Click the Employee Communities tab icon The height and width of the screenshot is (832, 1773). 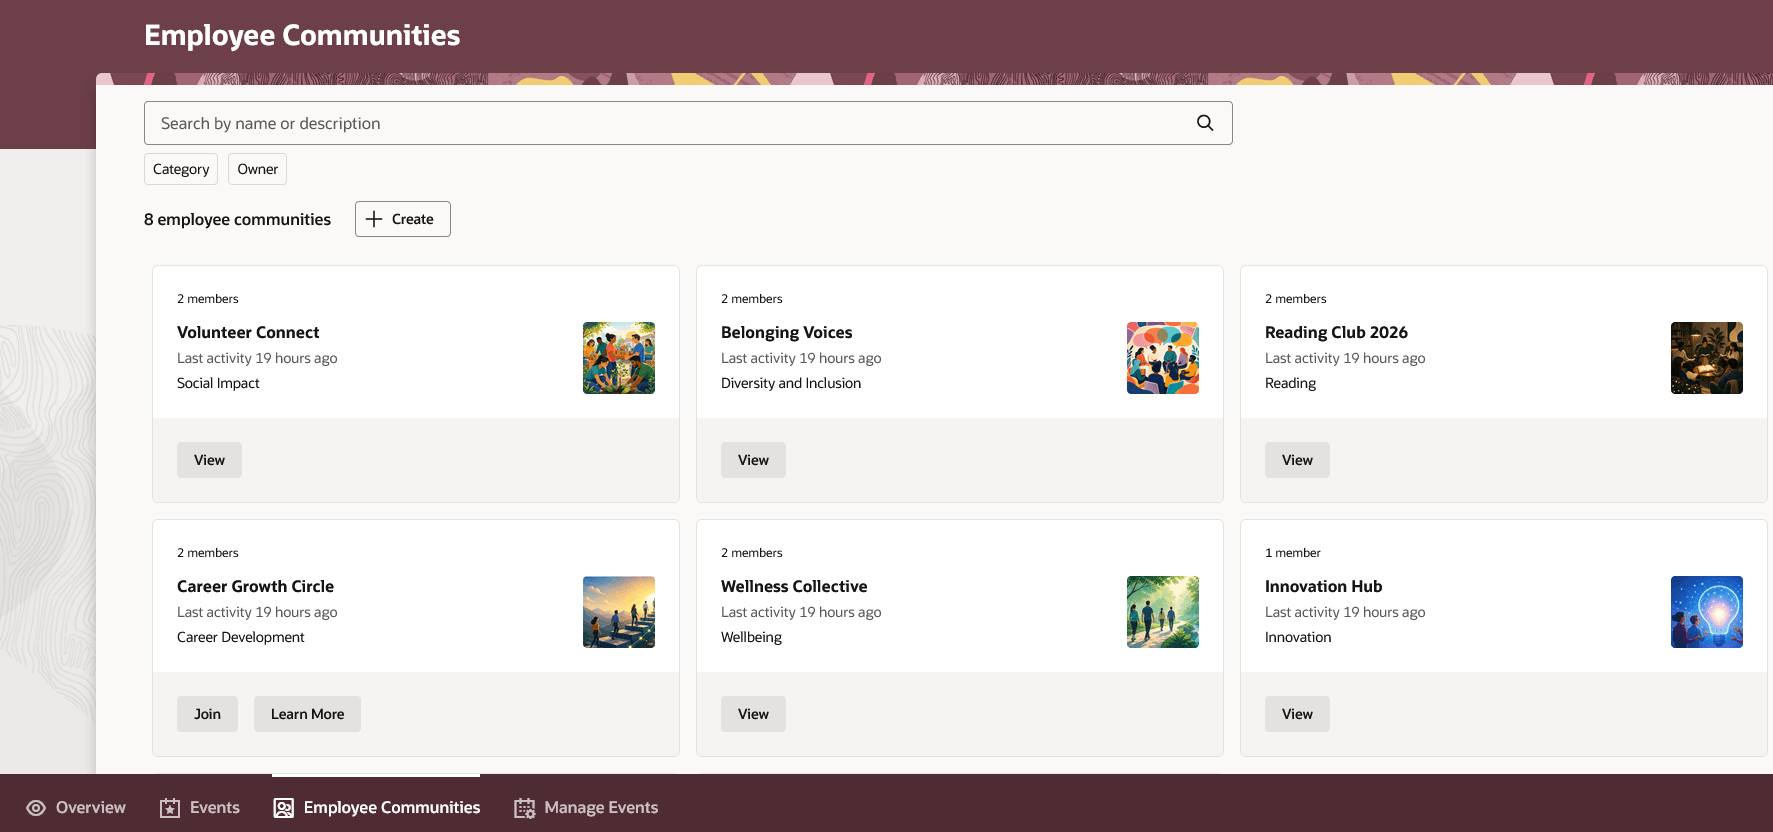284,808
